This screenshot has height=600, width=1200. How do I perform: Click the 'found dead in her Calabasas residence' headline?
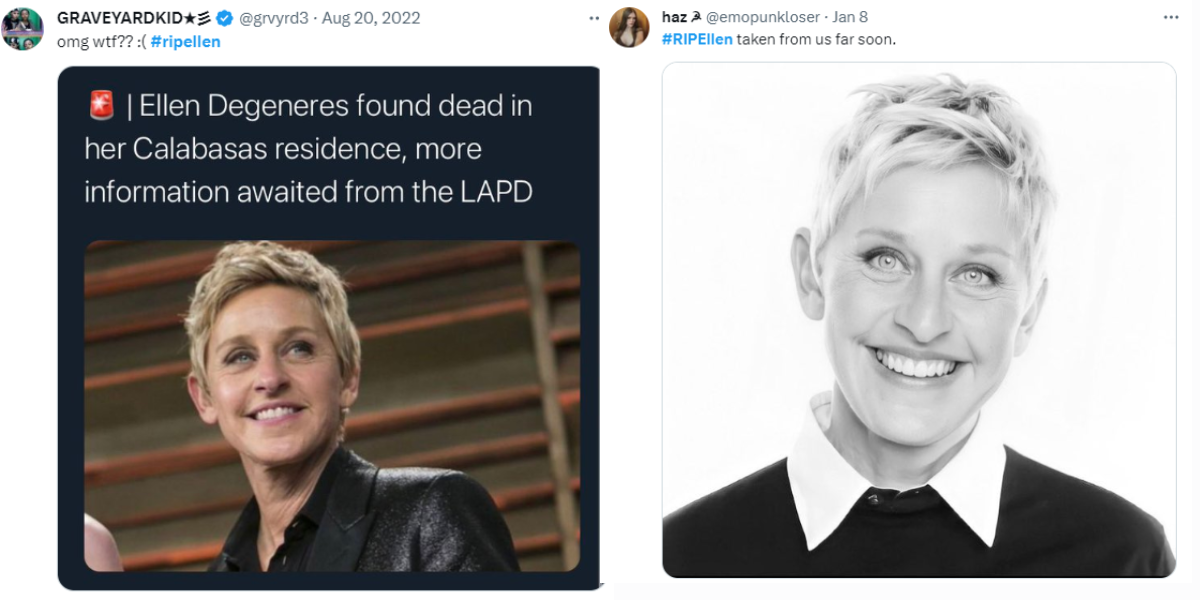(x=309, y=148)
